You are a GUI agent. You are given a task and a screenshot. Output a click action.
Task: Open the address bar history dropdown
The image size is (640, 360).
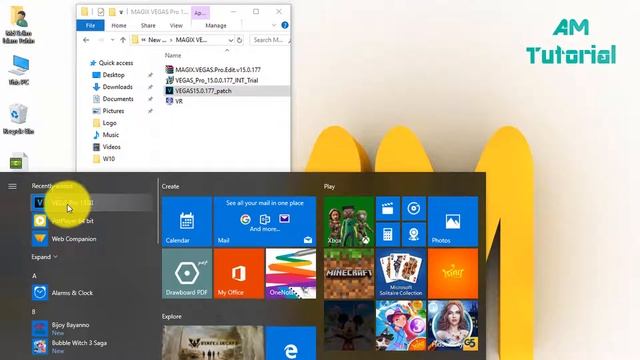tap(231, 40)
